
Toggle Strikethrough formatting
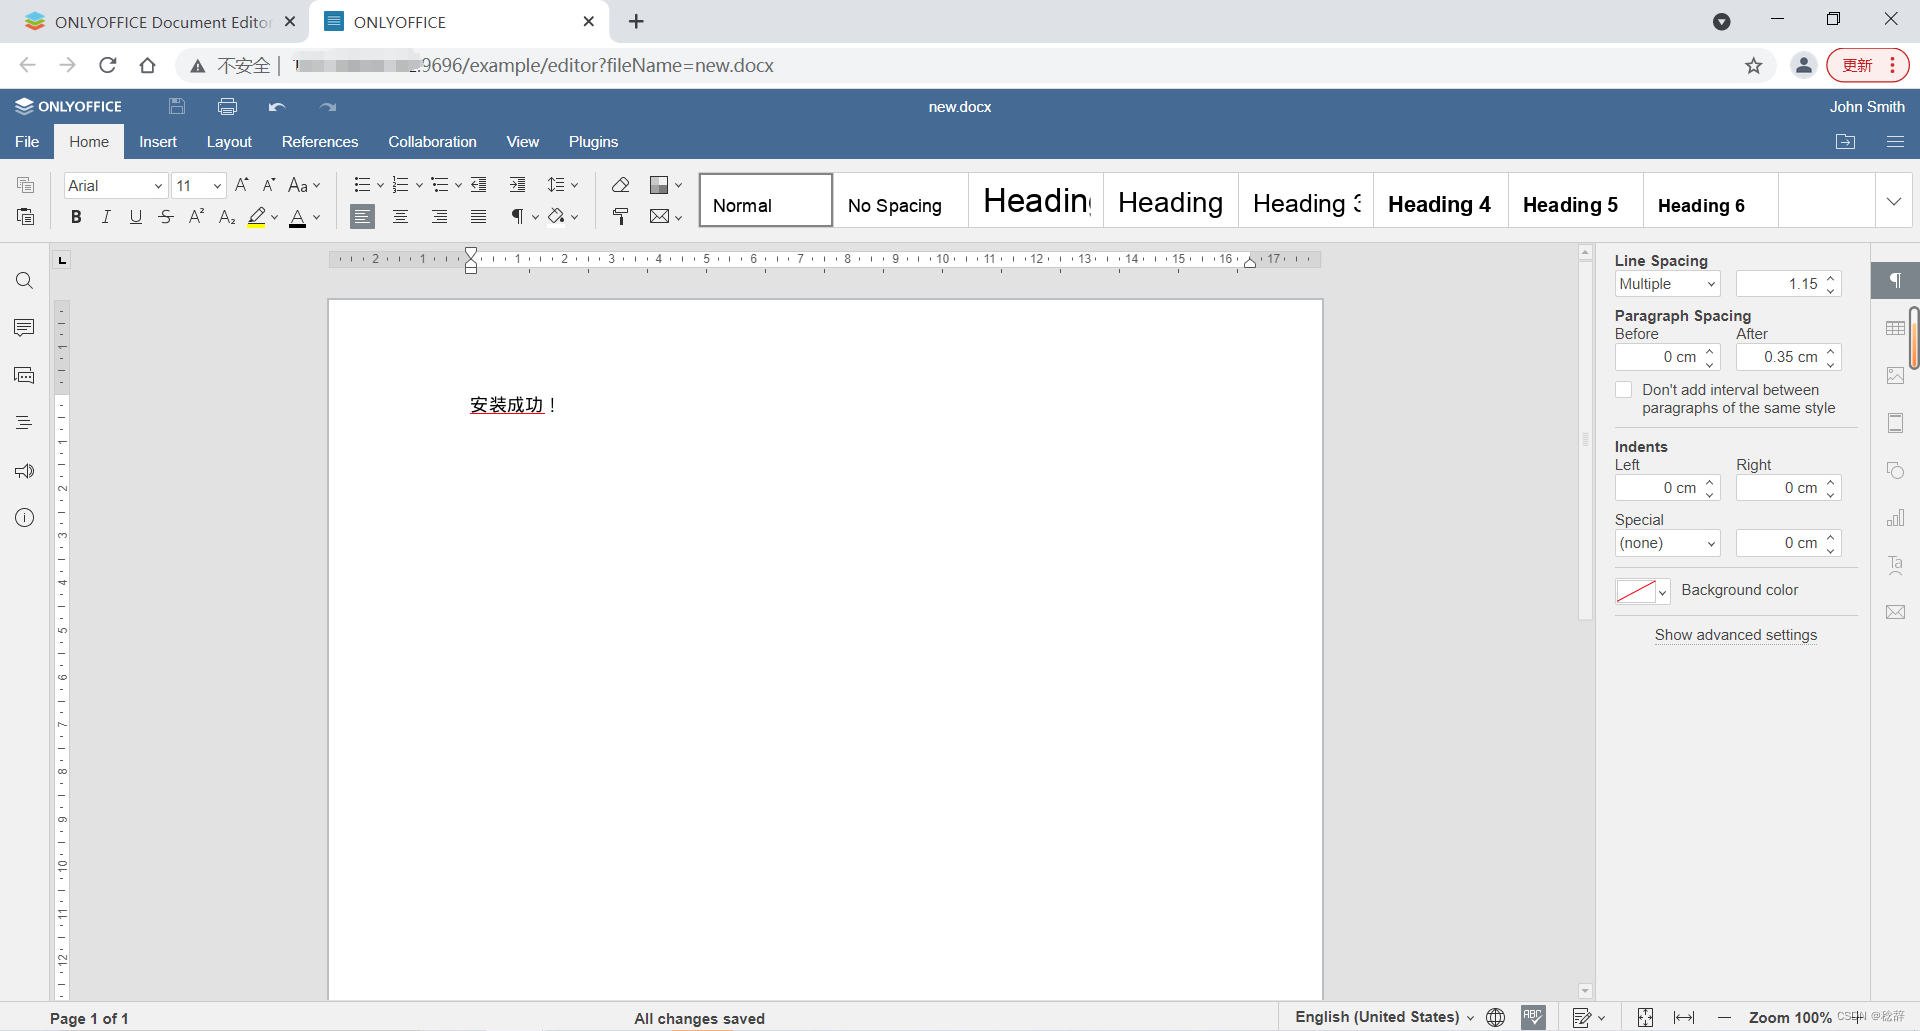click(166, 216)
